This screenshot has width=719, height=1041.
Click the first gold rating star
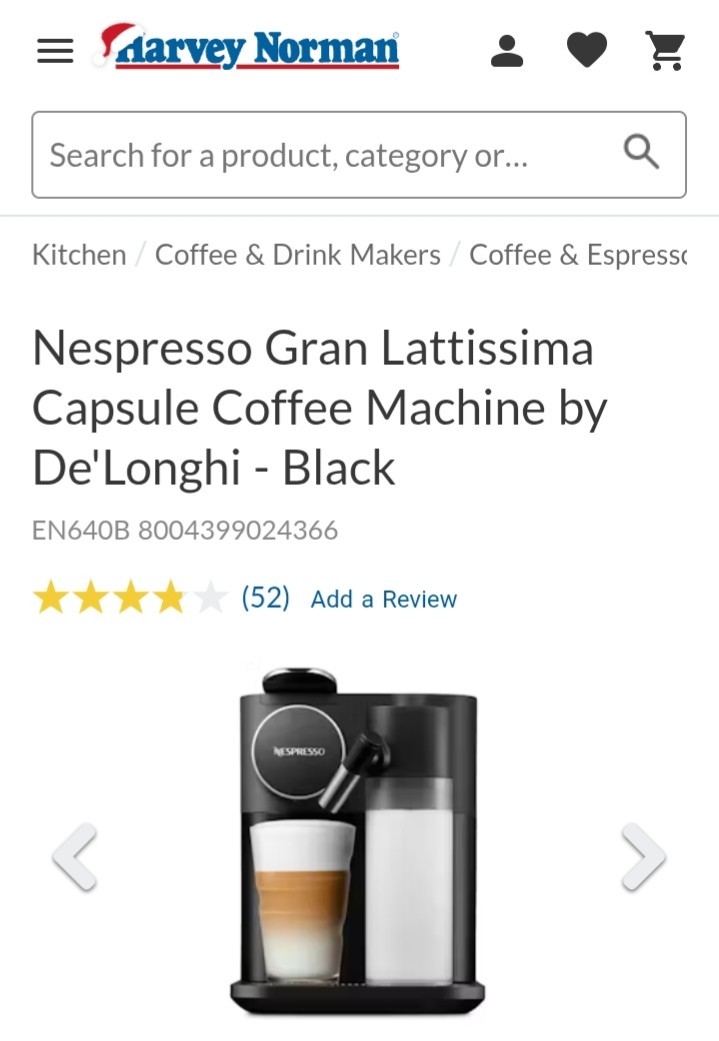point(50,597)
